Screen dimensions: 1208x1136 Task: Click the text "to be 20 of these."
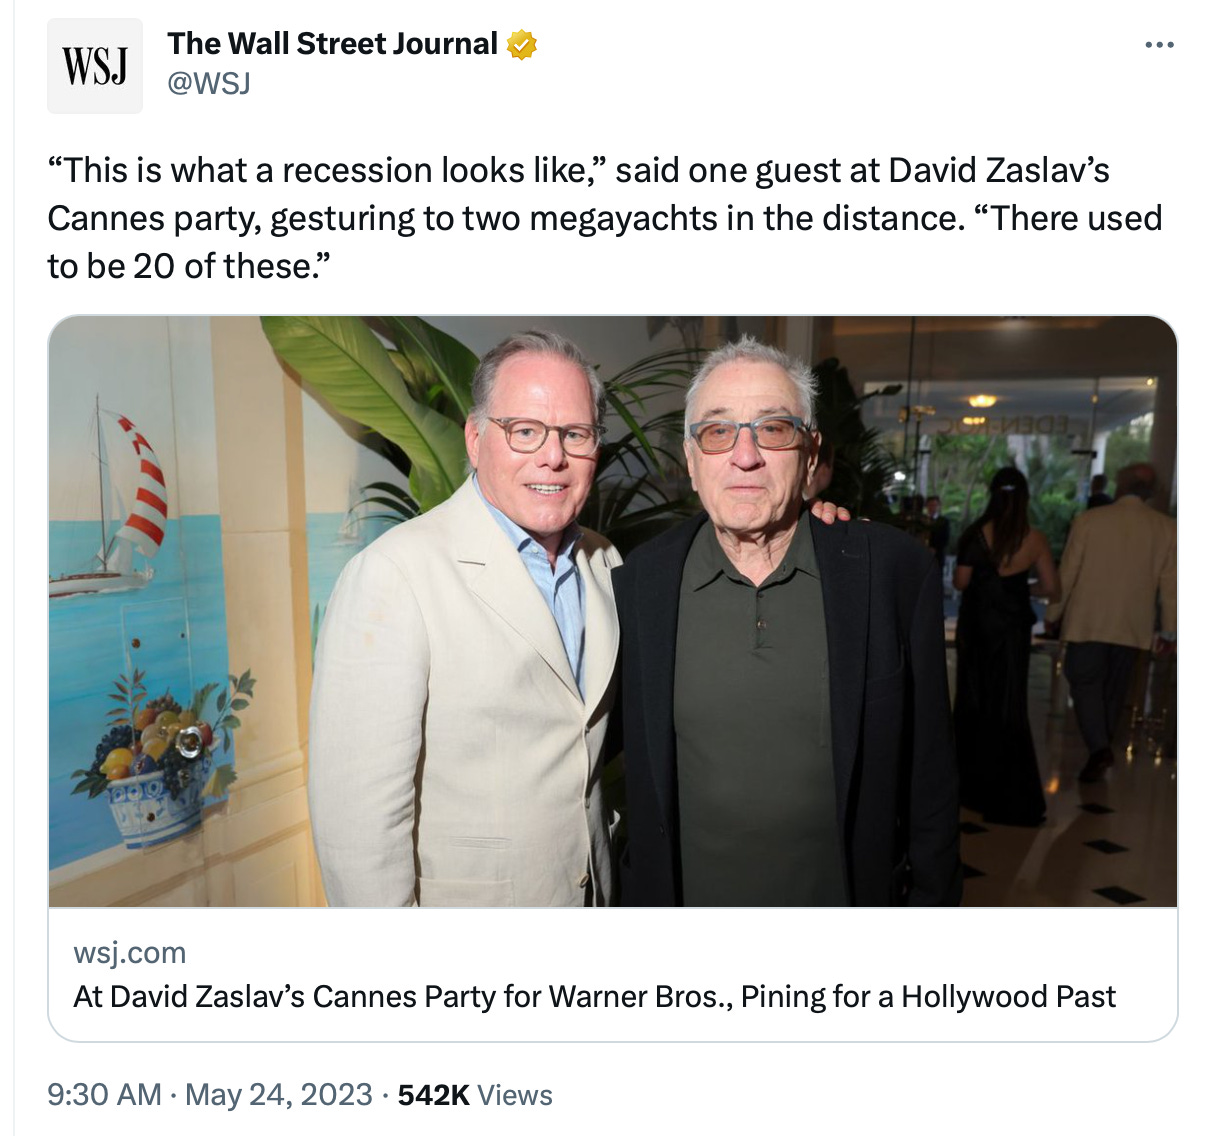(x=188, y=266)
